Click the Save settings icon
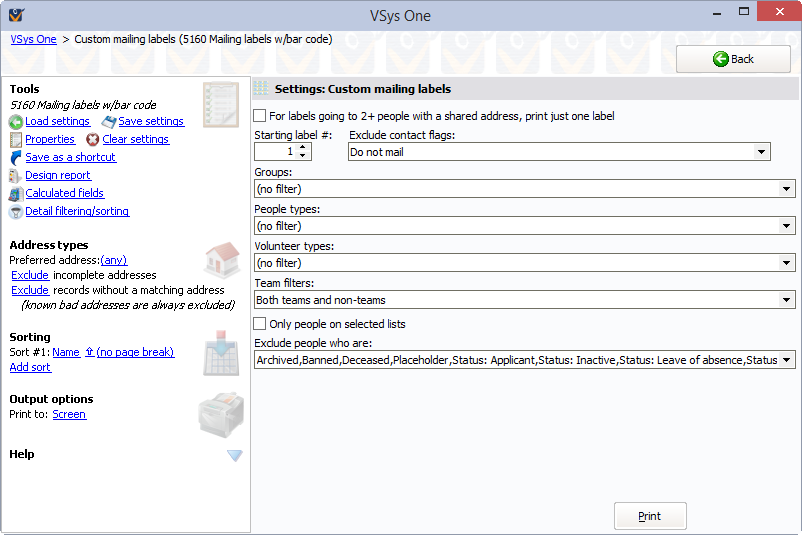Screen dimensions: 802x535 pyautogui.click(x=109, y=122)
